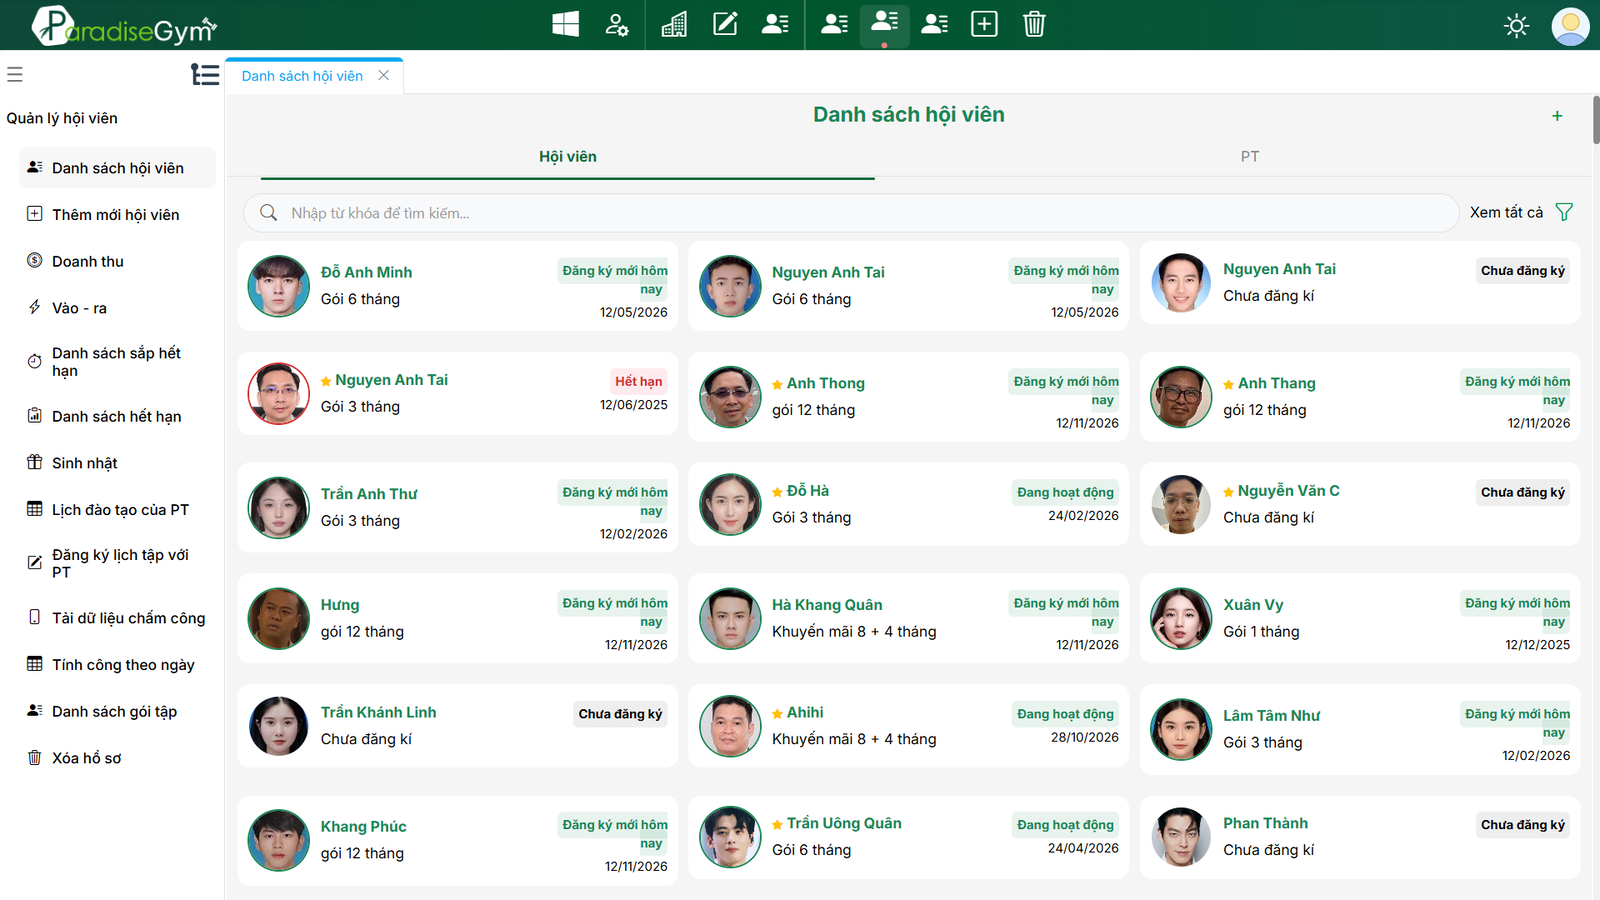The image size is (1600, 900).
Task: Open the user profile avatar
Action: (1570, 26)
